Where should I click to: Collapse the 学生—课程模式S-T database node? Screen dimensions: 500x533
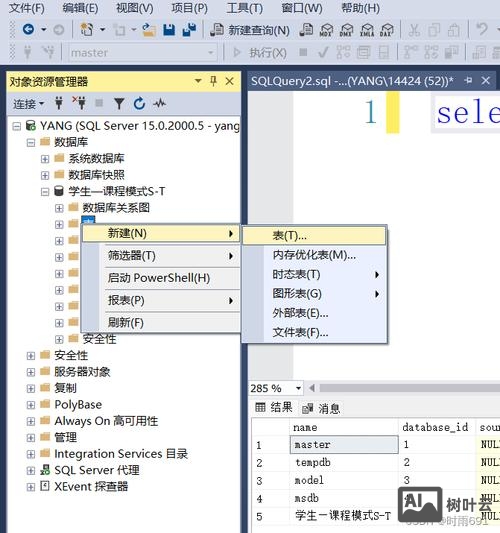click(x=45, y=192)
